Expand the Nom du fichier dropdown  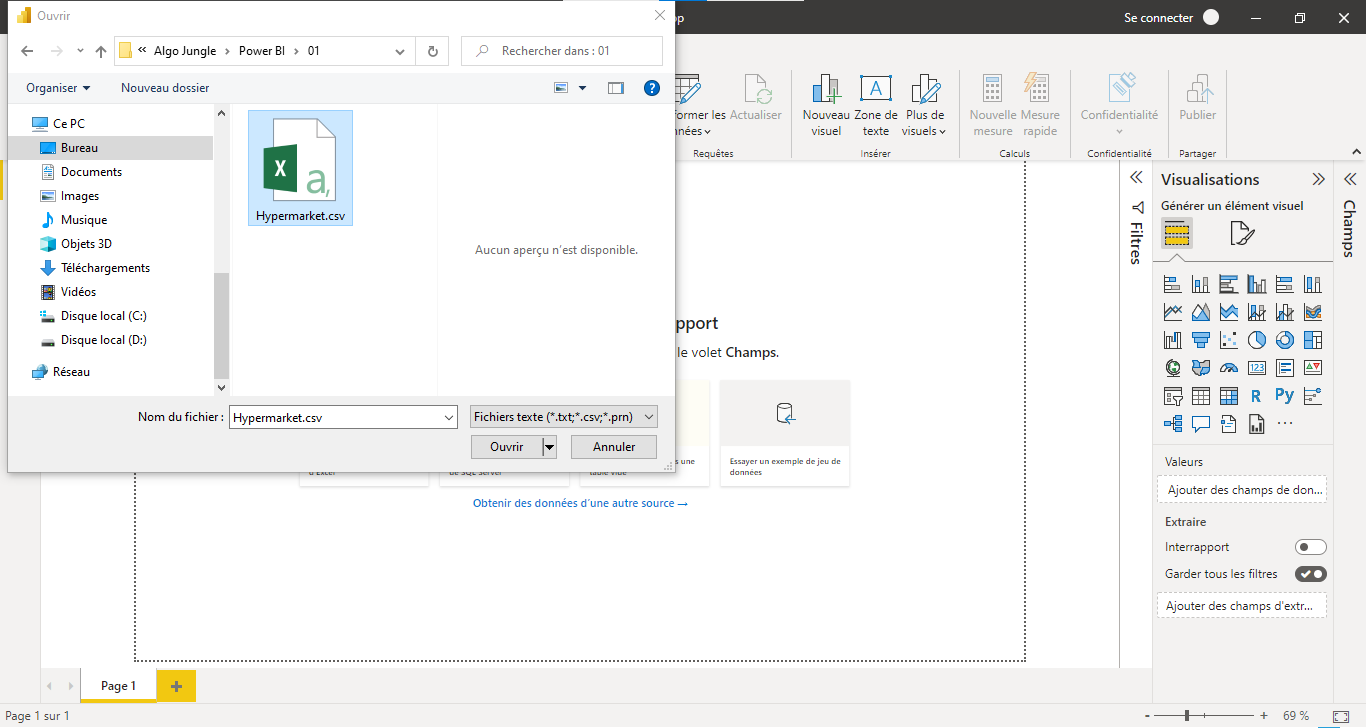tap(448, 417)
